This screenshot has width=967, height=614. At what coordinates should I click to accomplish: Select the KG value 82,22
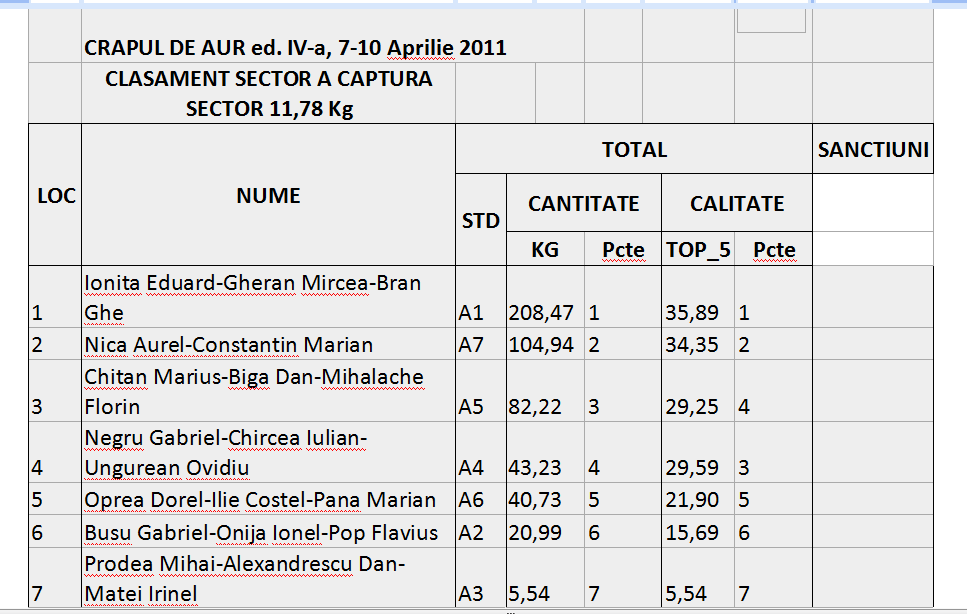point(545,407)
